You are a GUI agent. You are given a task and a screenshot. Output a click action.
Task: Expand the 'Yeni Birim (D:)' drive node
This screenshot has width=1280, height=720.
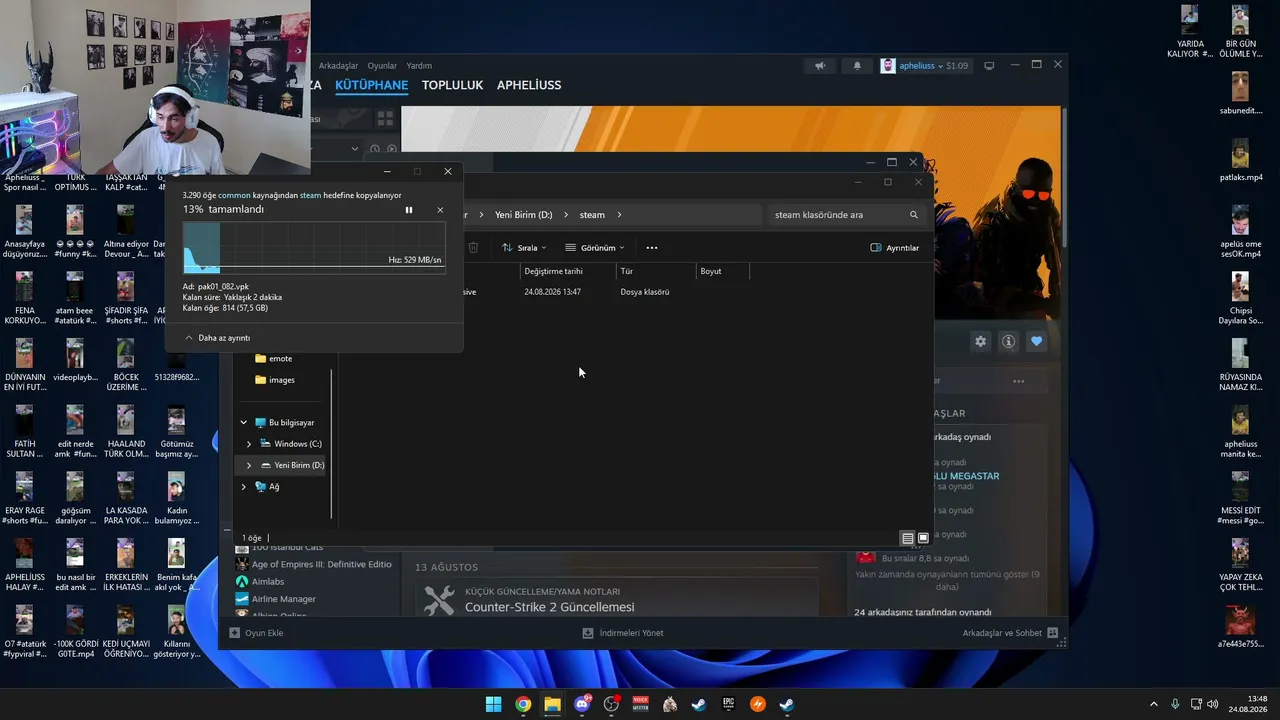pos(249,465)
